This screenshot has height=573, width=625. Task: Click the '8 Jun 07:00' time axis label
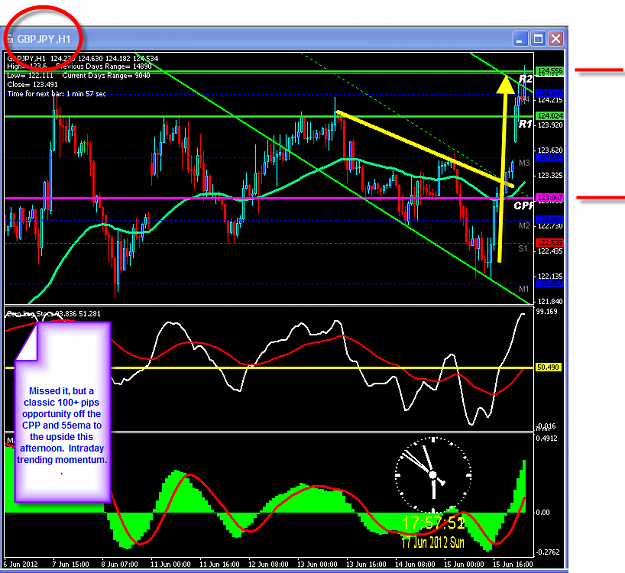[x=120, y=564]
